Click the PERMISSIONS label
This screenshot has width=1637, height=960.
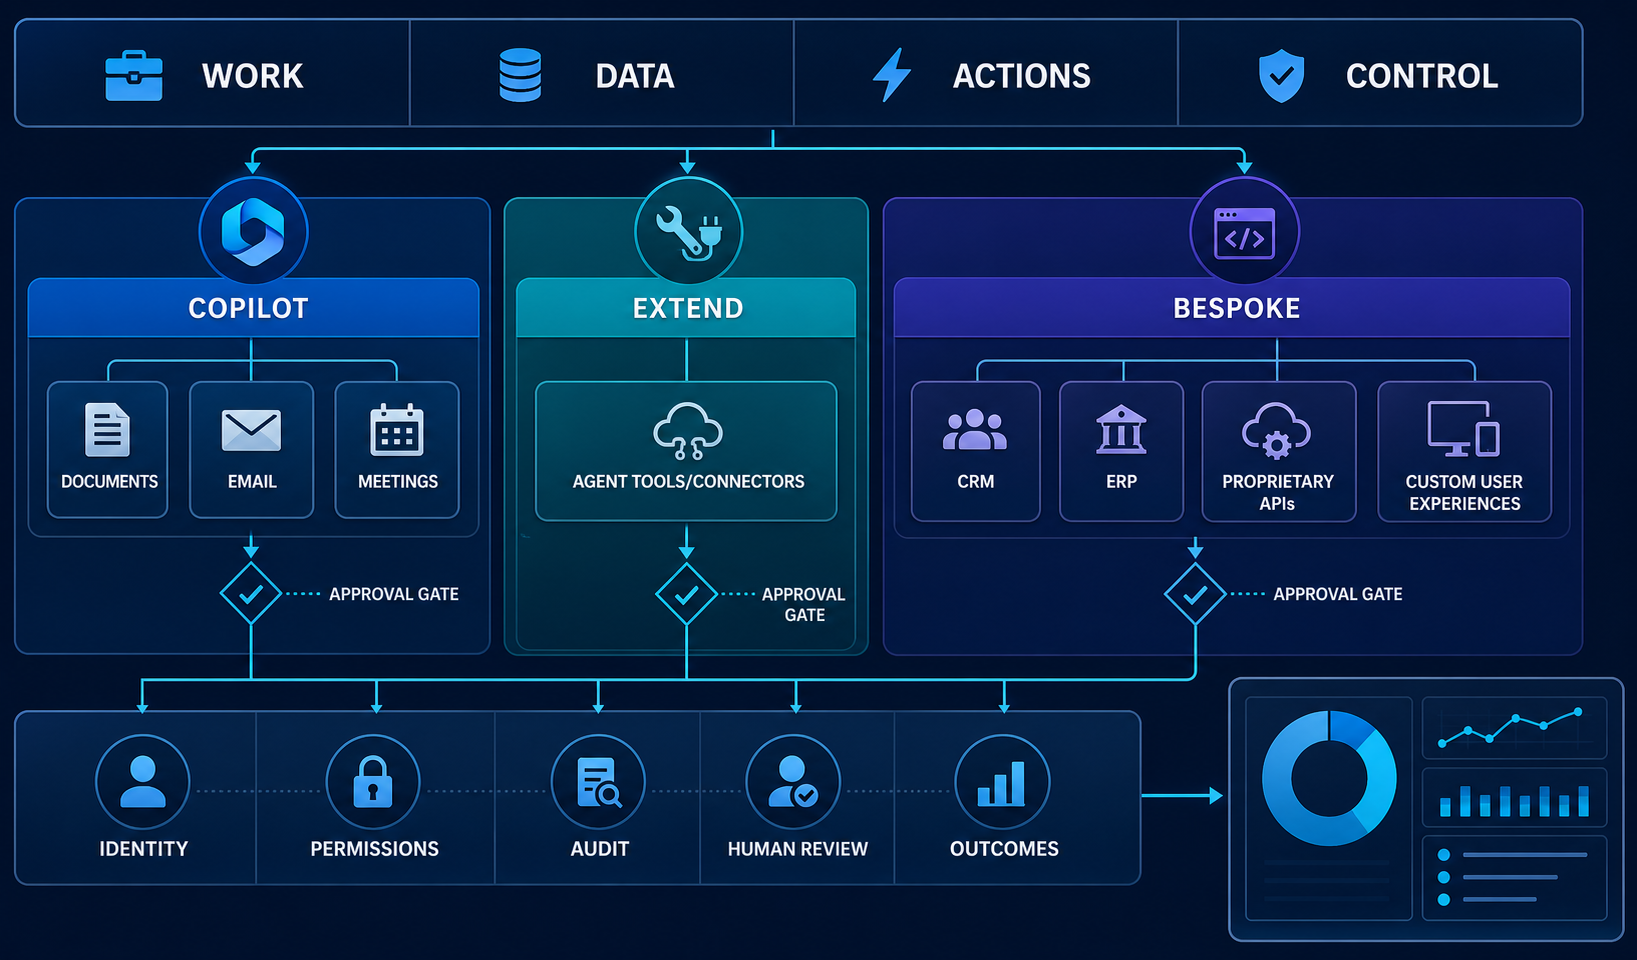[x=374, y=848]
